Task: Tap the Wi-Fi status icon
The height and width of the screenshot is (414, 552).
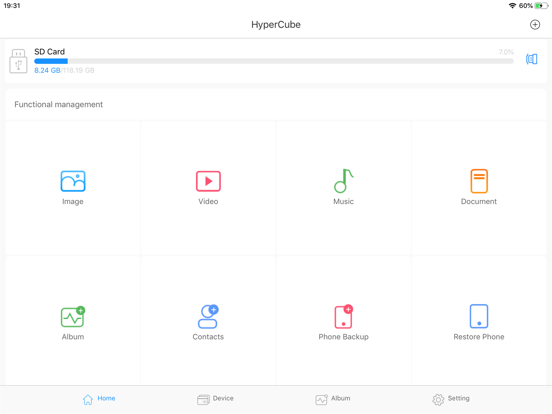Action: (x=512, y=6)
